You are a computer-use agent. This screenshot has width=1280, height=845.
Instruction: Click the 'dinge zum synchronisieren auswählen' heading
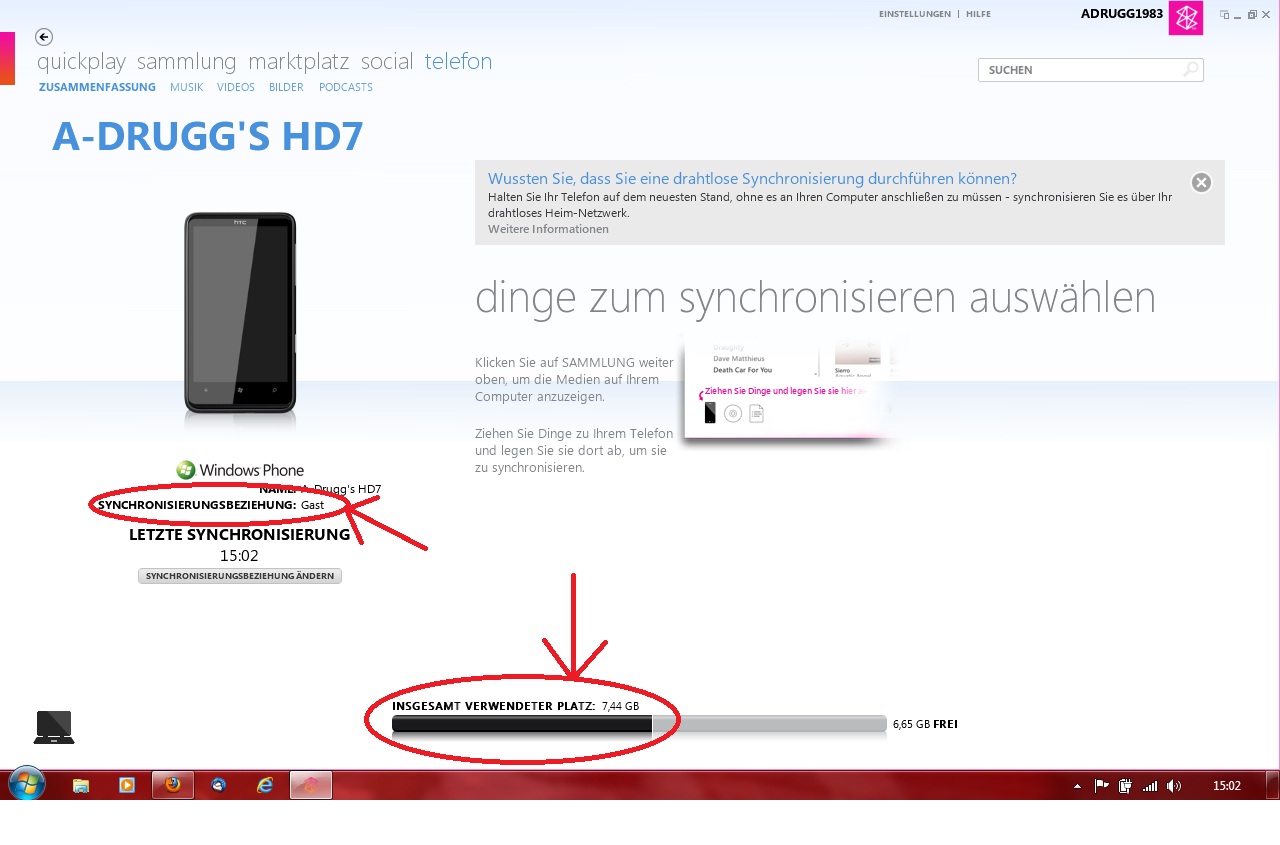click(x=815, y=298)
